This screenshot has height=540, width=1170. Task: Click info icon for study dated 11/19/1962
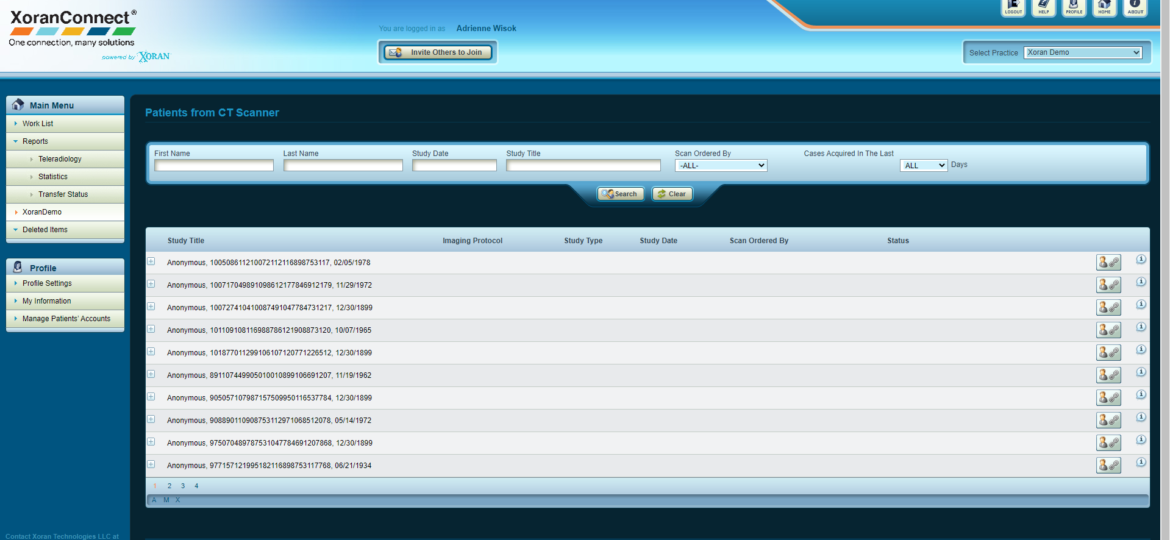[1141, 373]
